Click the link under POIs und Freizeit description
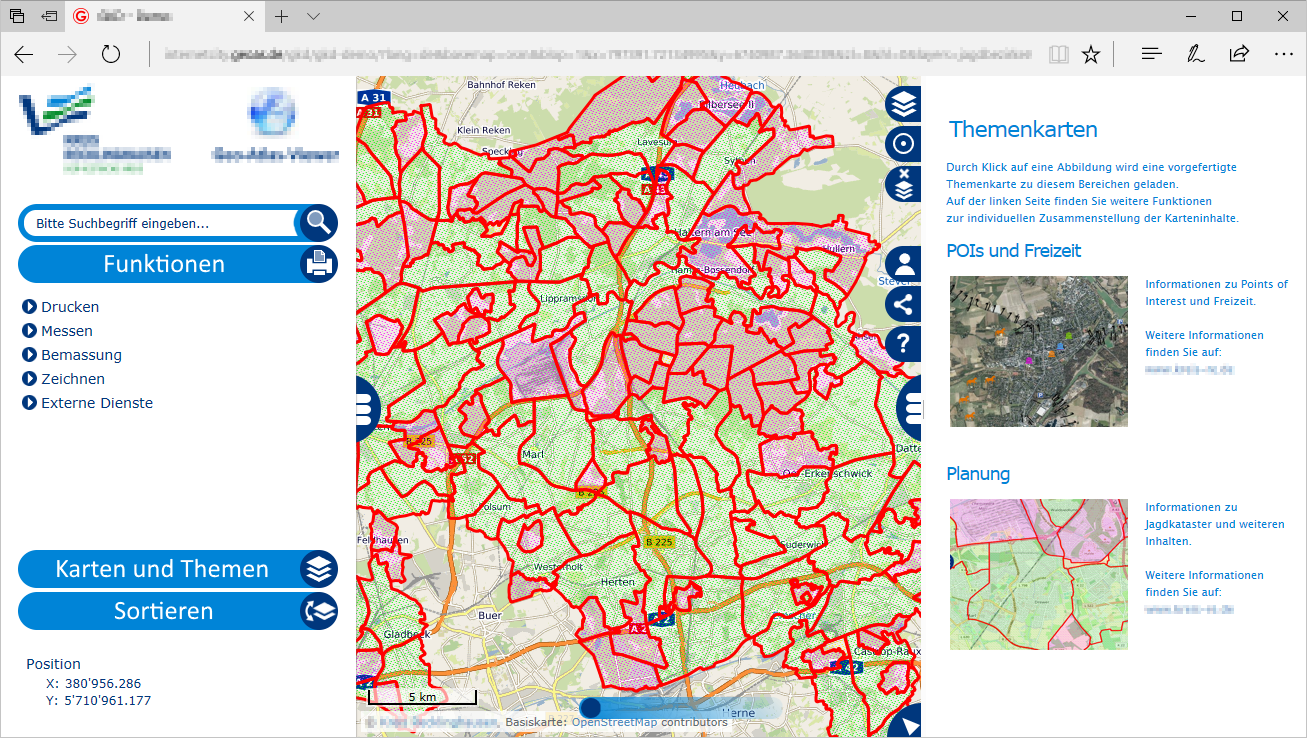 1190,369
